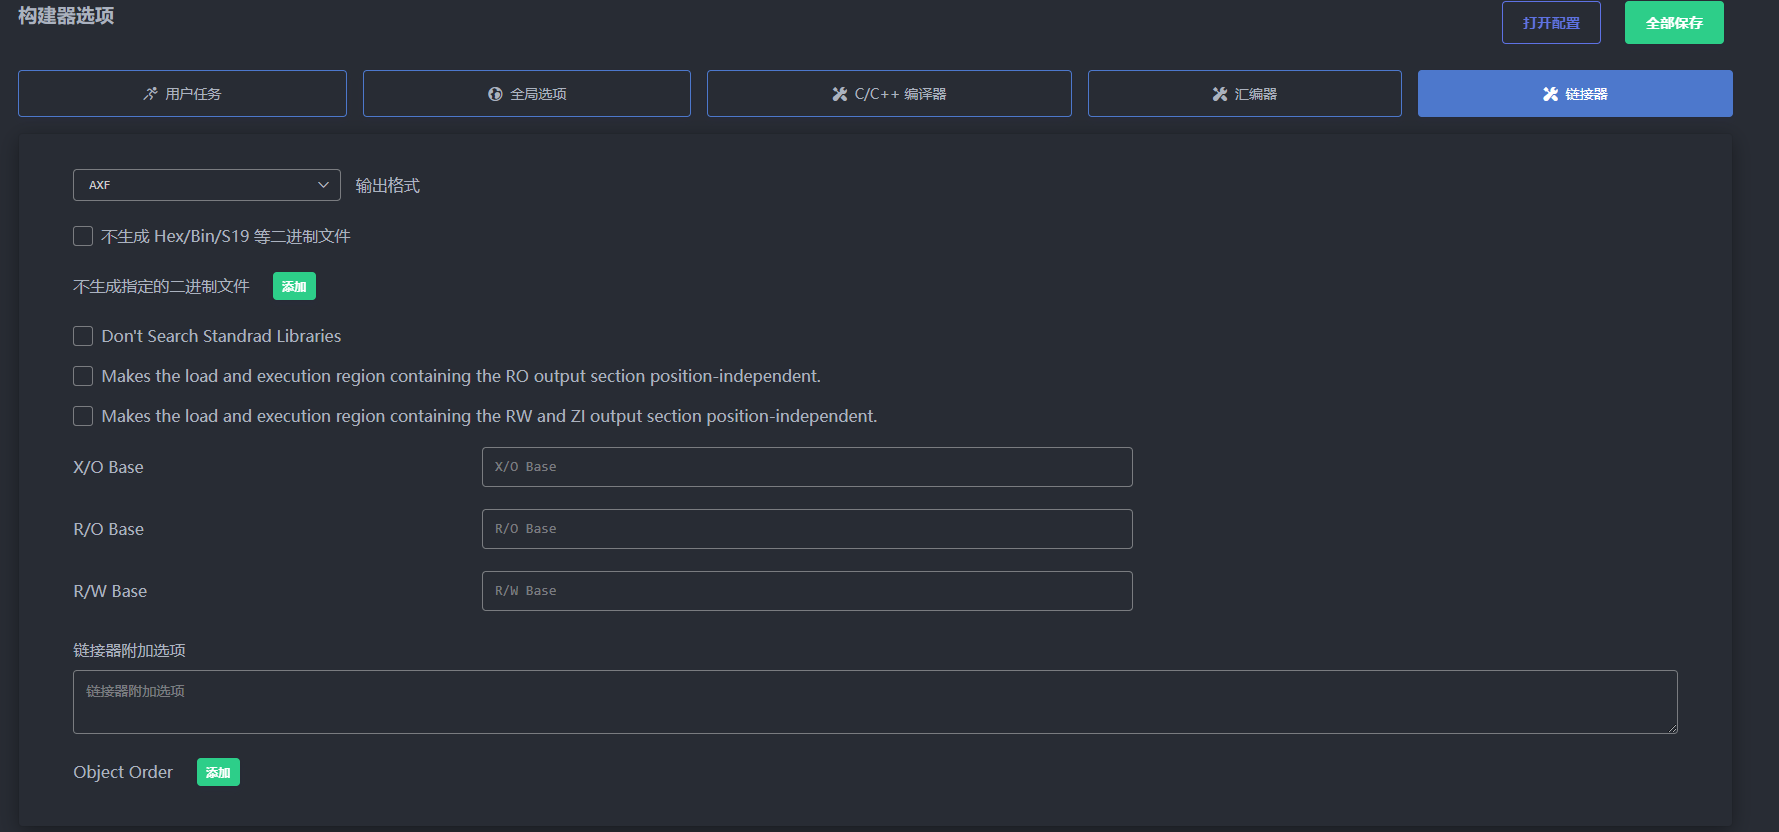
Task: Check Don't Search Standrad Libraries
Action: coord(83,336)
